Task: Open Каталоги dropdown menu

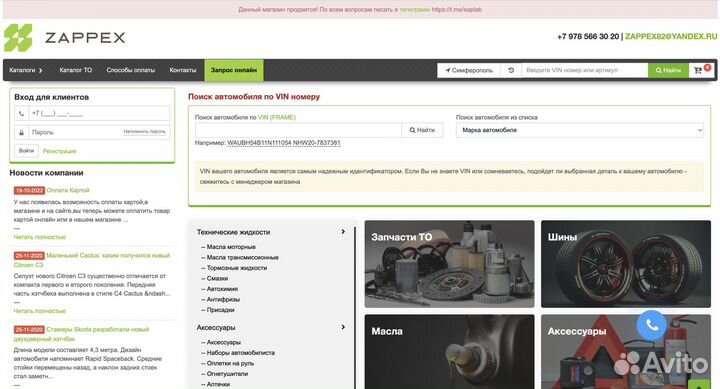Action: click(x=26, y=70)
